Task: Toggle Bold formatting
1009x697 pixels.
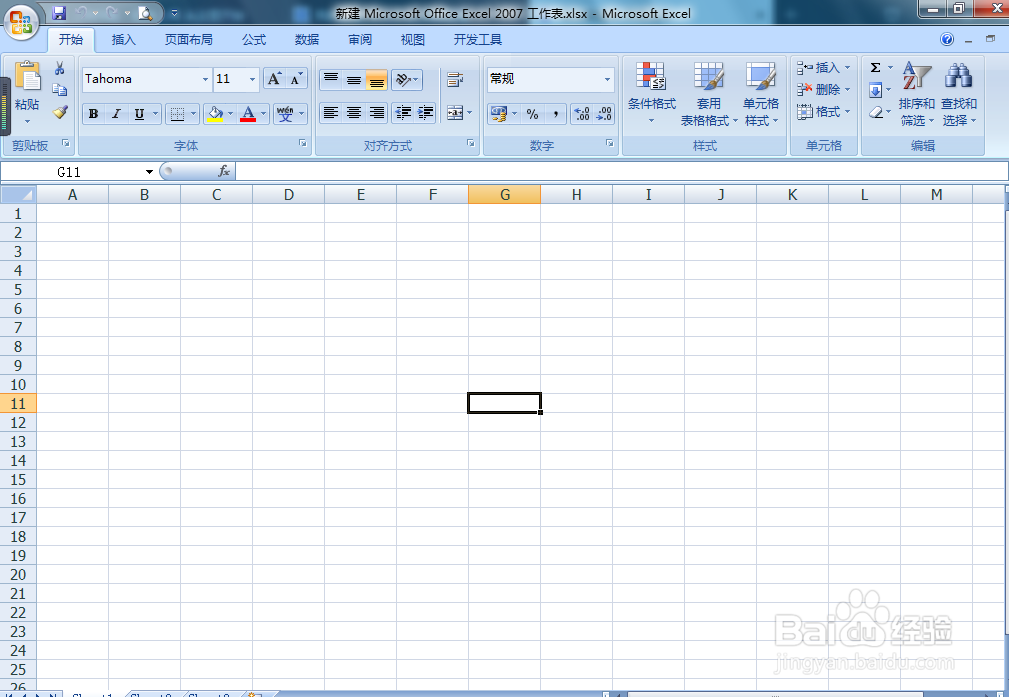Action: tap(93, 114)
